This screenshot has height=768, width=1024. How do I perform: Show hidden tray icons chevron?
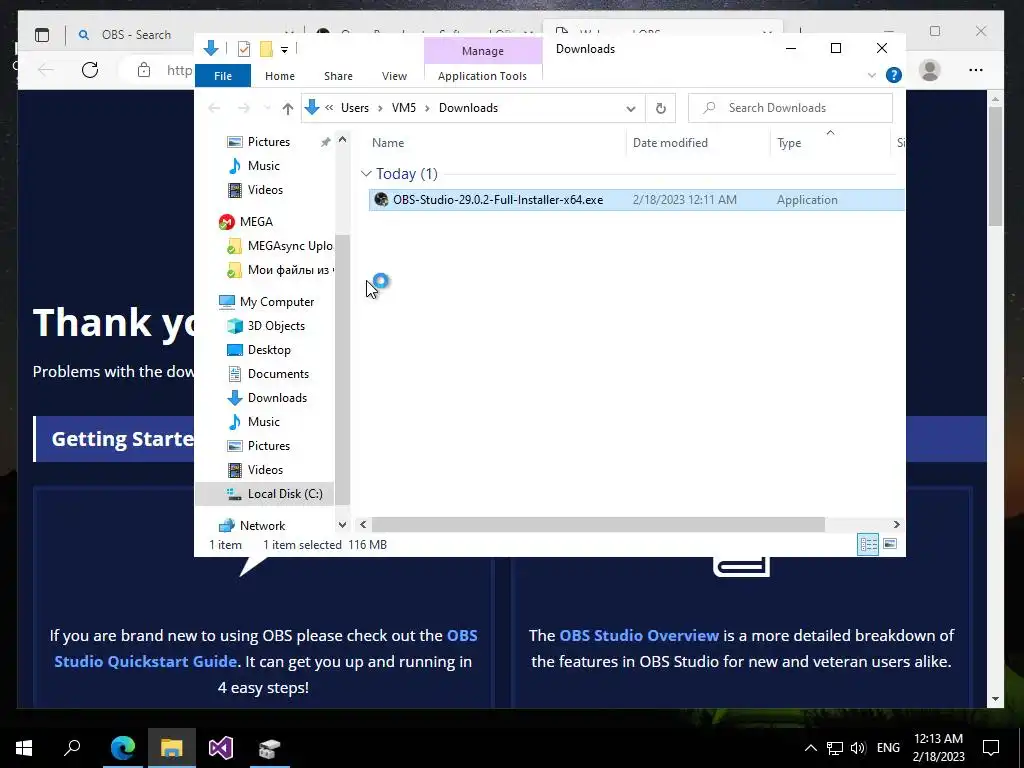810,748
